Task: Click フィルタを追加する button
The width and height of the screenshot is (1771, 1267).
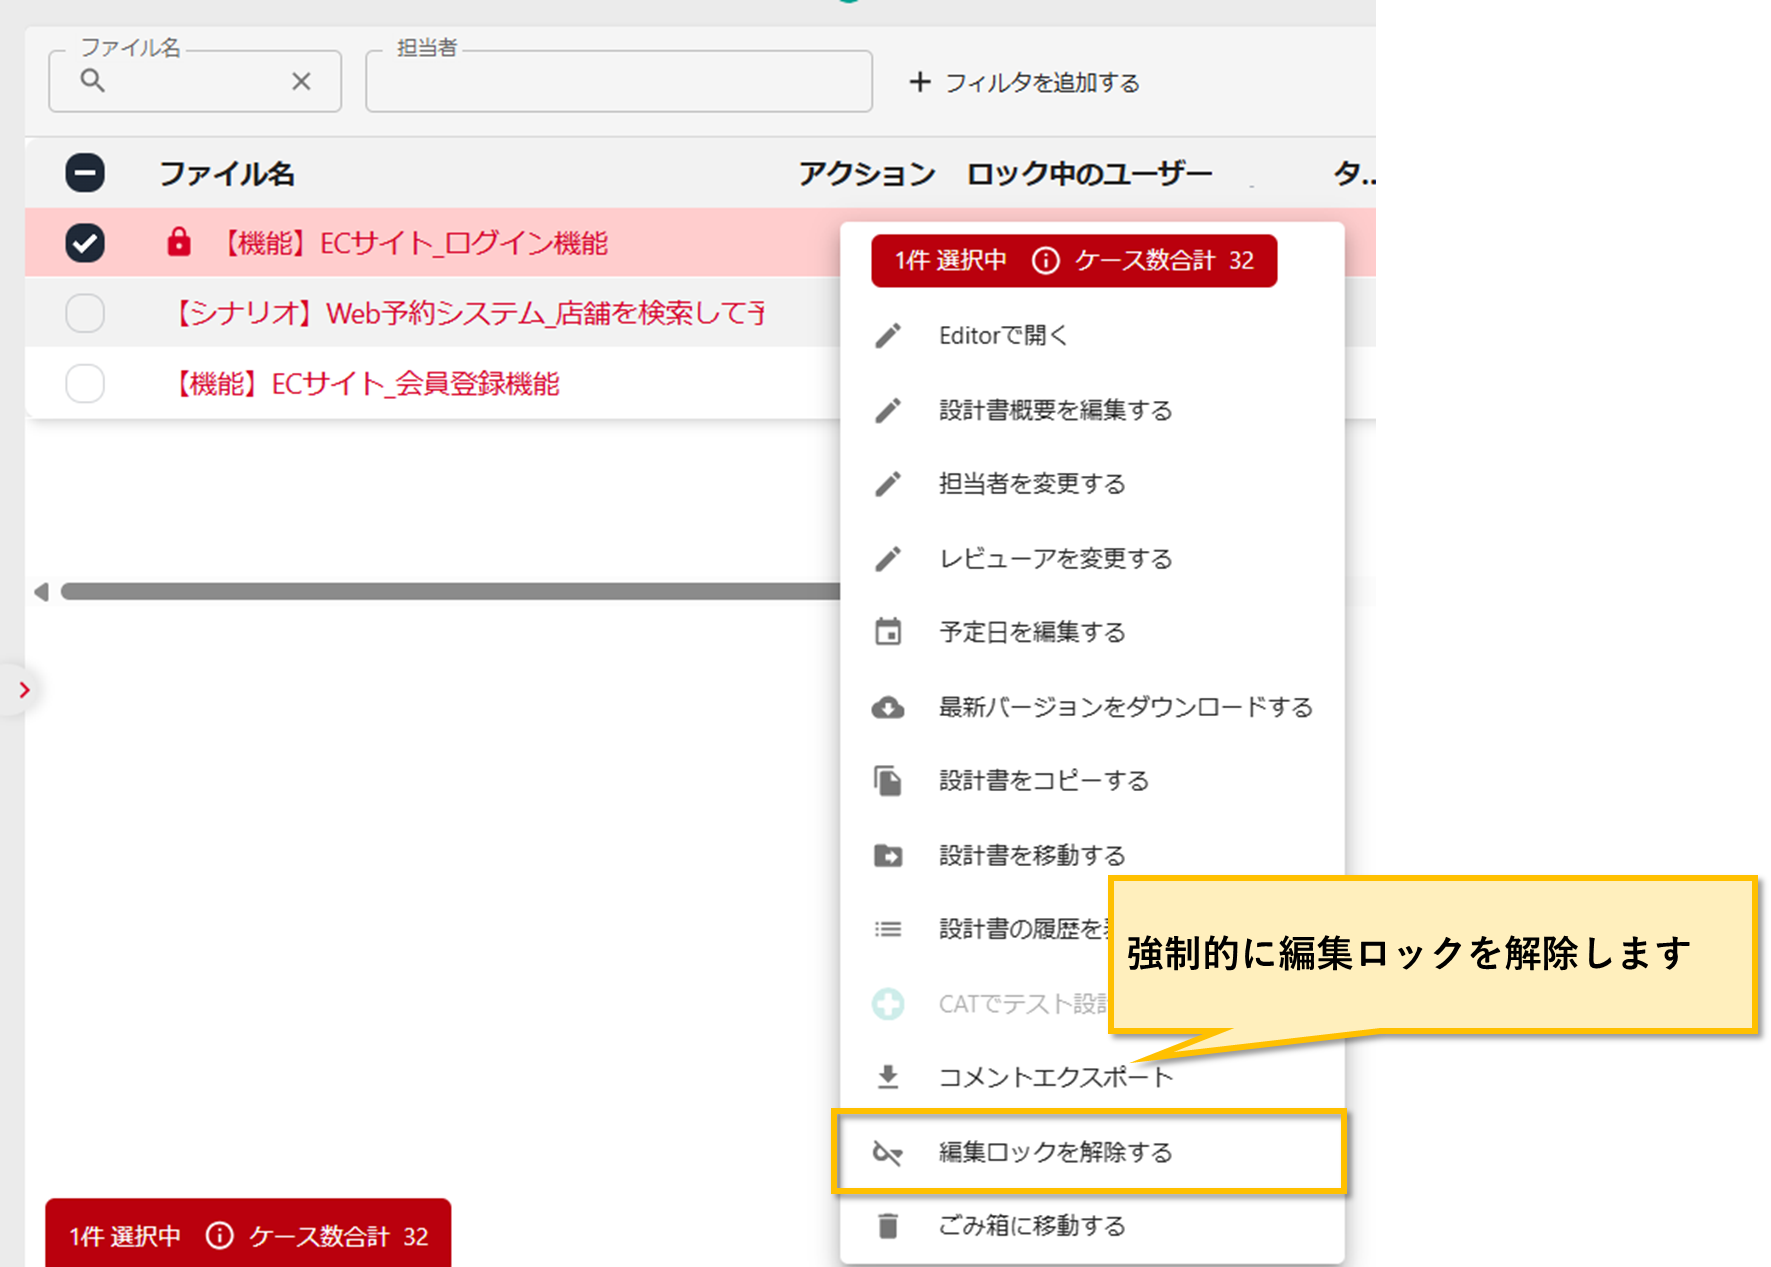Action: (1025, 83)
